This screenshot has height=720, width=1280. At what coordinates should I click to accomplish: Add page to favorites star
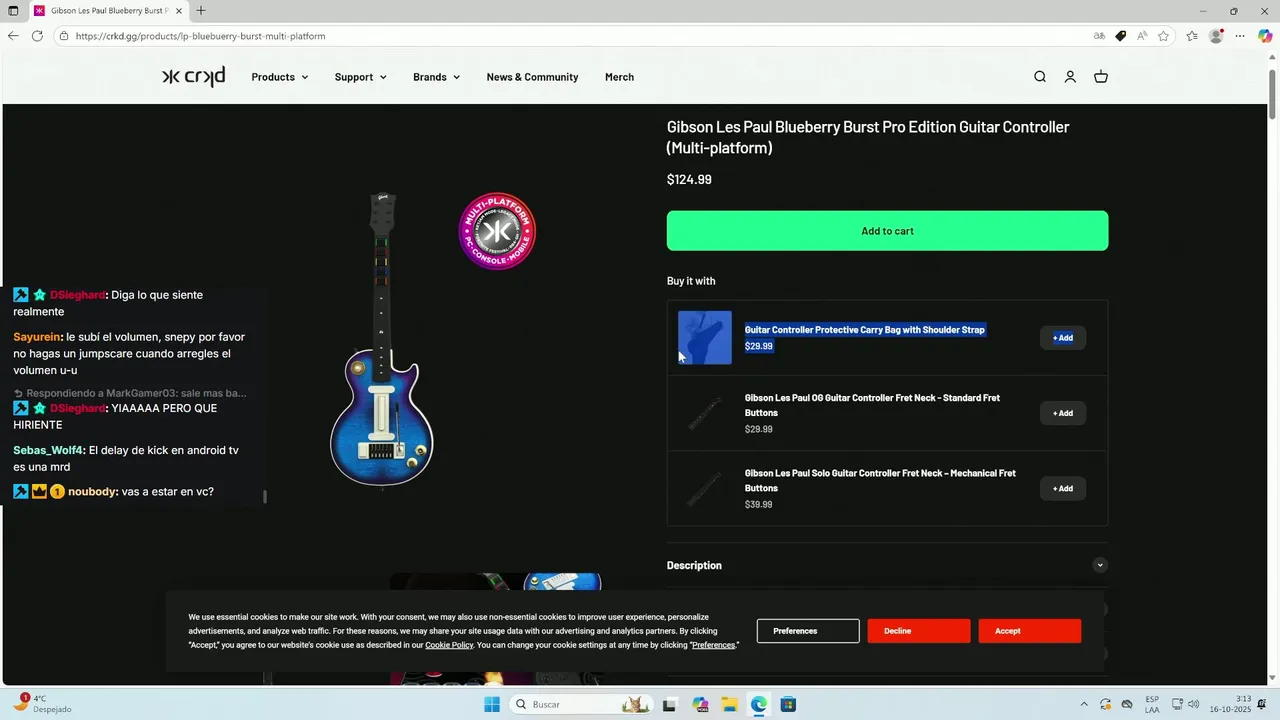coord(1164,36)
